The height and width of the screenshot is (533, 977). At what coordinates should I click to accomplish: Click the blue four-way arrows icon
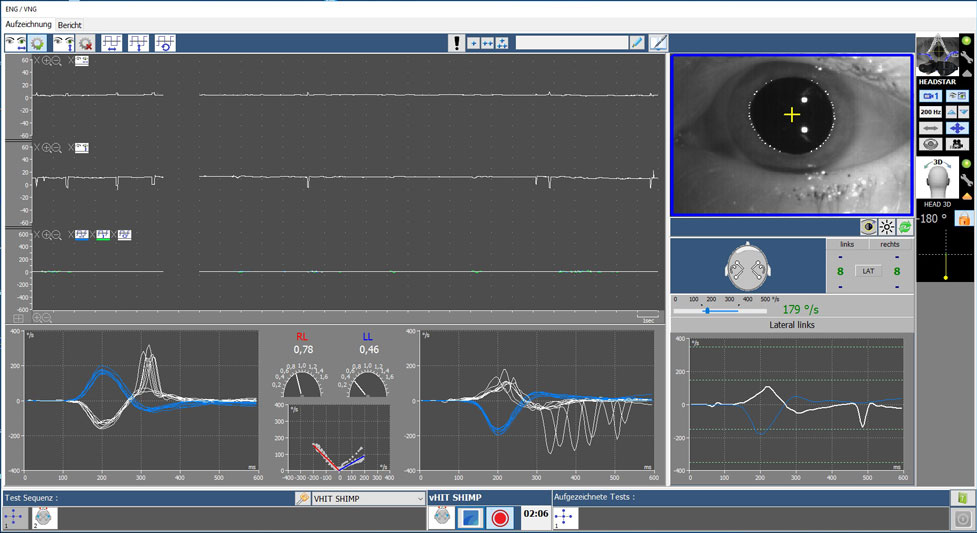[957, 129]
